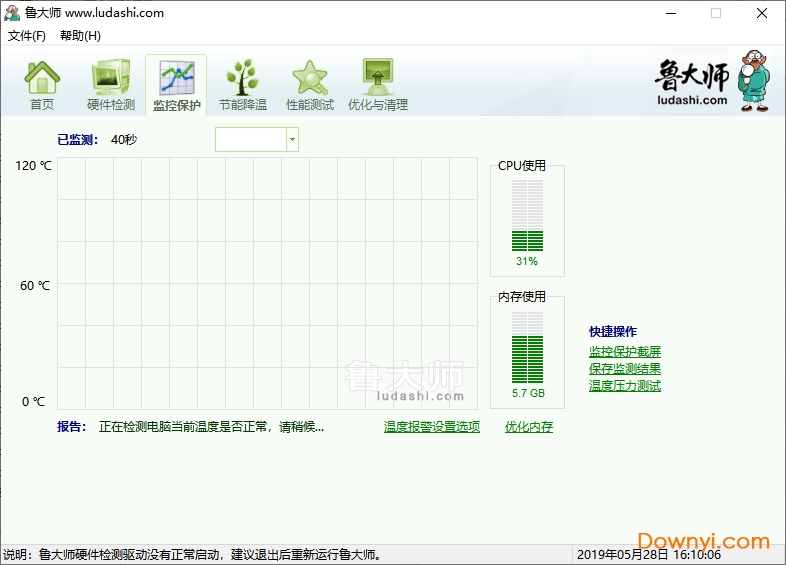Screen dimensions: 786x565
Task: Click the 保存监测结果 link
Action: click(625, 369)
